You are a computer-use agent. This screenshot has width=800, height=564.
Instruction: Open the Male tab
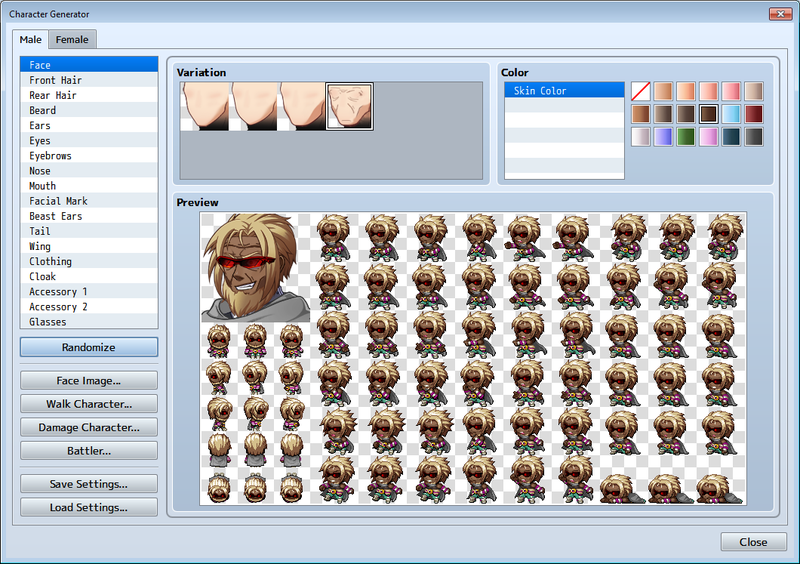click(31, 40)
